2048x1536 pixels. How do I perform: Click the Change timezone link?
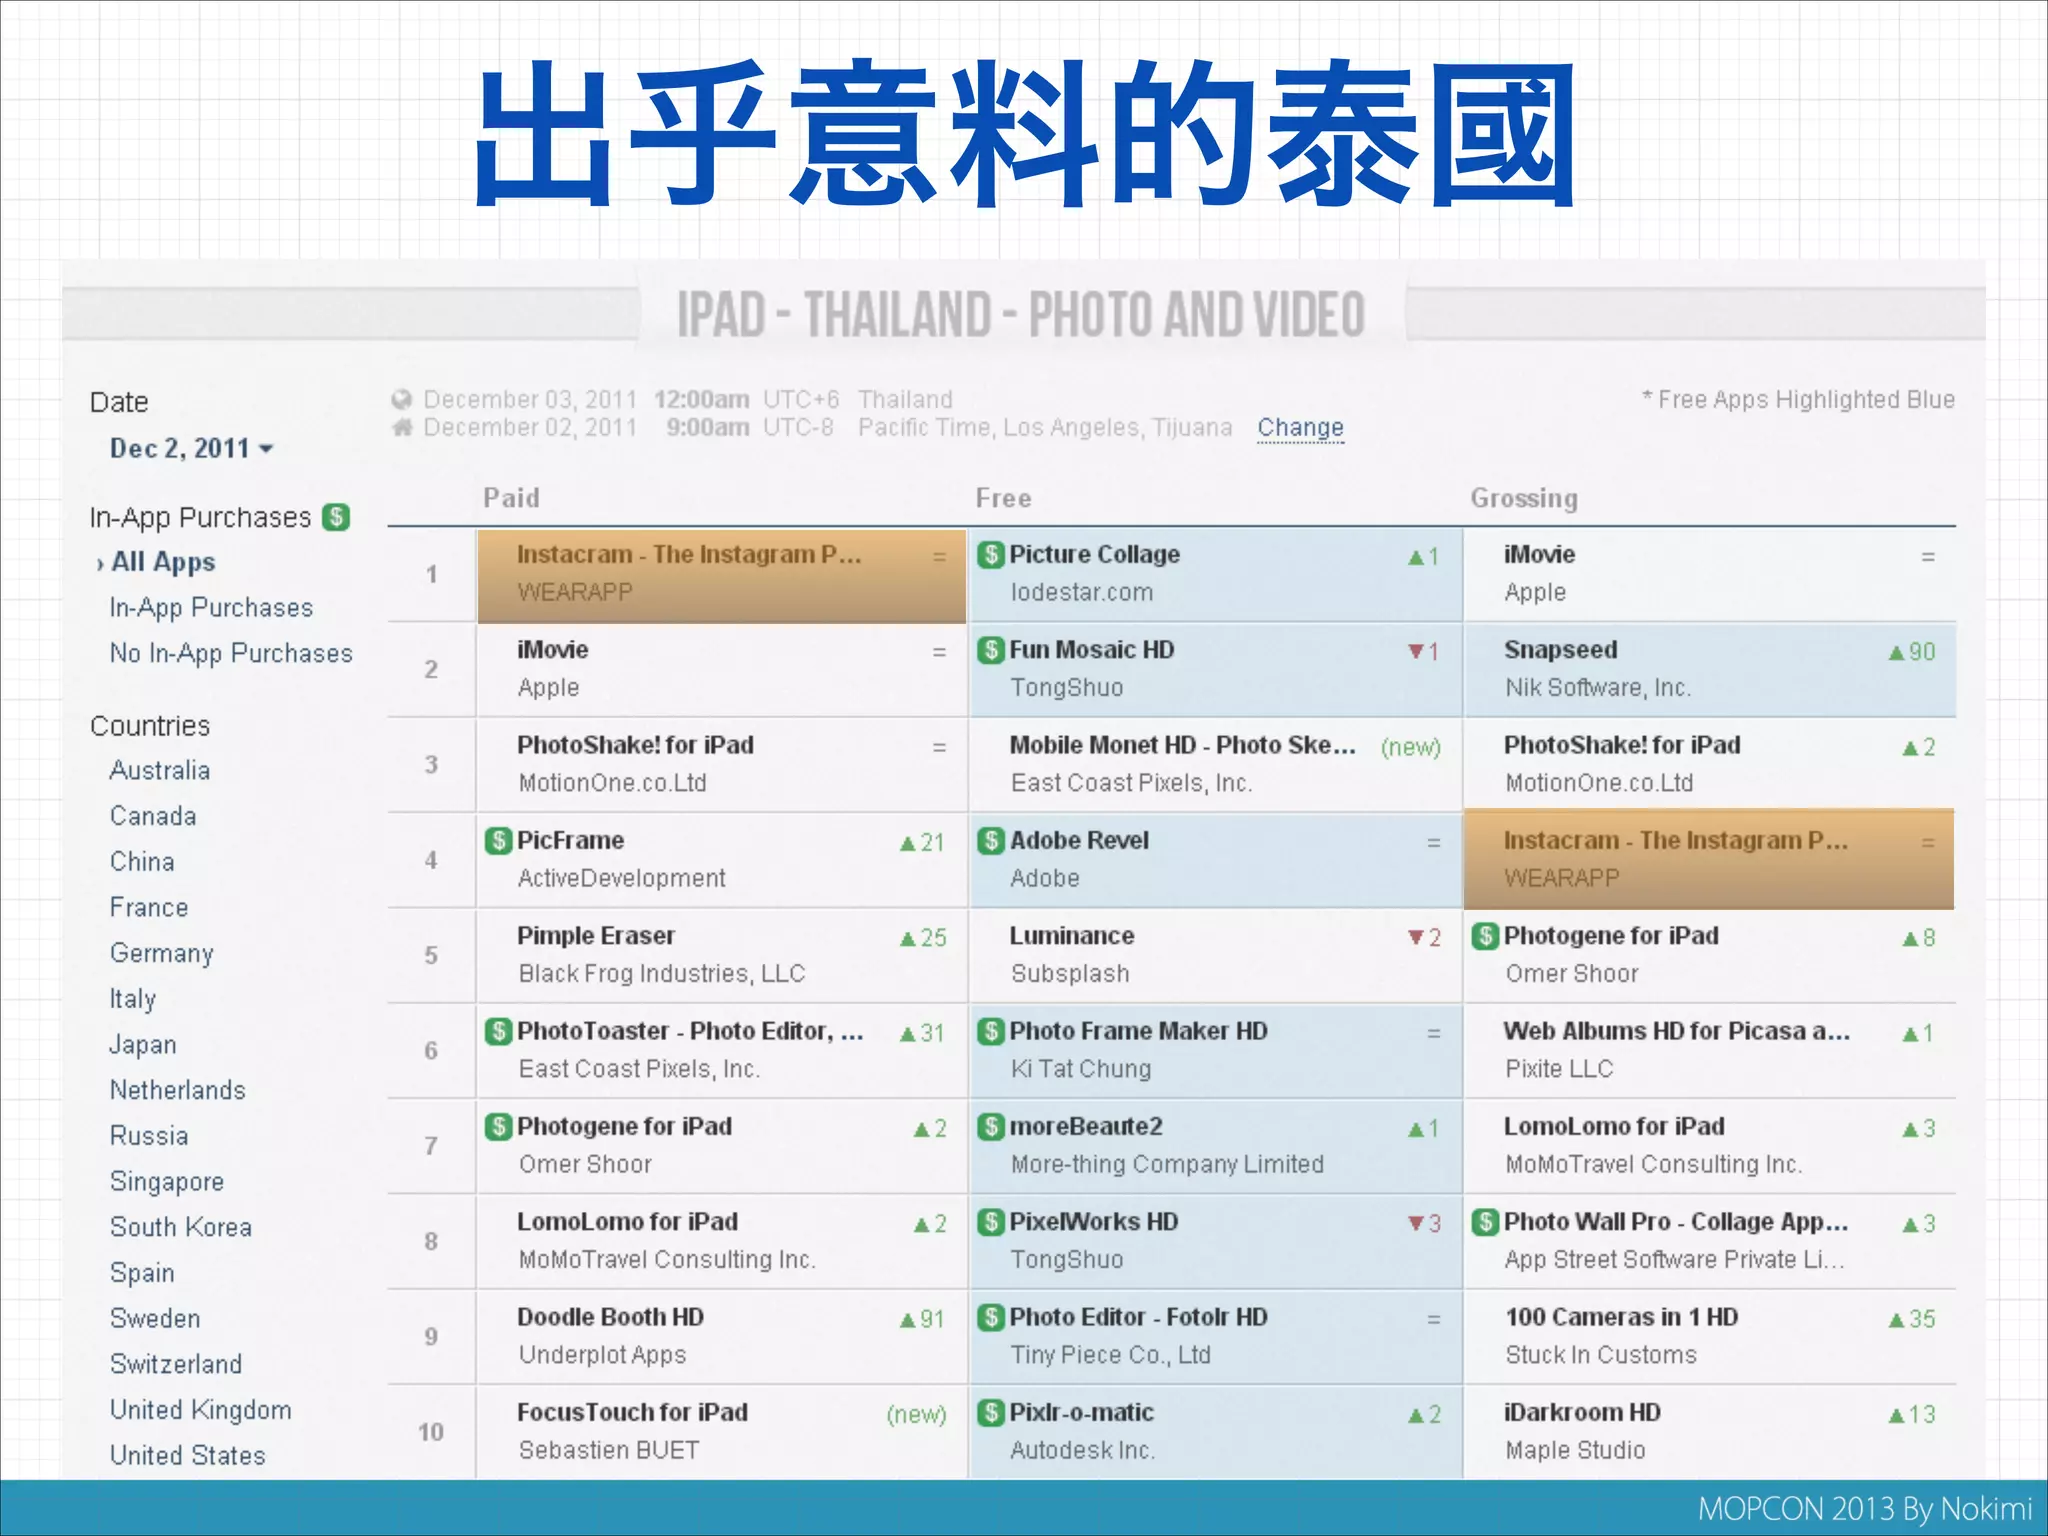[1300, 428]
